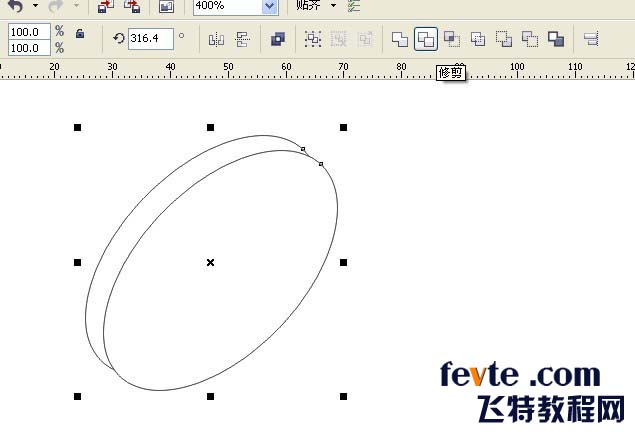
Task: Click the horizontal ruler at the 50 mark
Action: (228, 69)
